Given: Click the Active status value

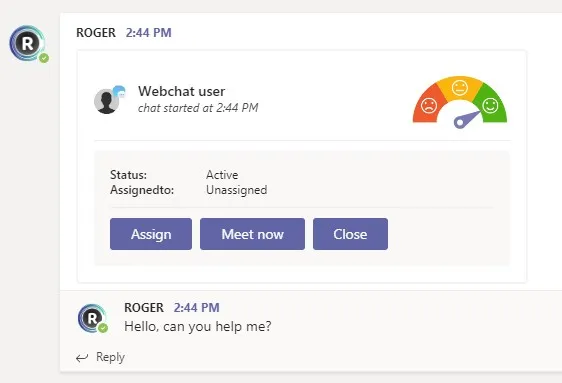Looking at the screenshot, I should [222, 175].
